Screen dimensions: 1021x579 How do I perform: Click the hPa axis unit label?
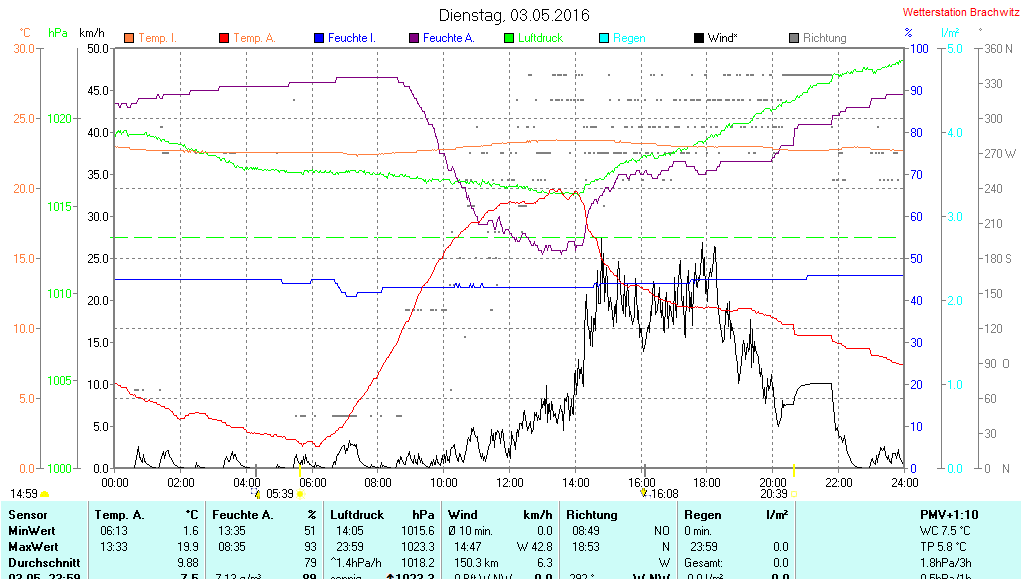pyautogui.click(x=58, y=33)
